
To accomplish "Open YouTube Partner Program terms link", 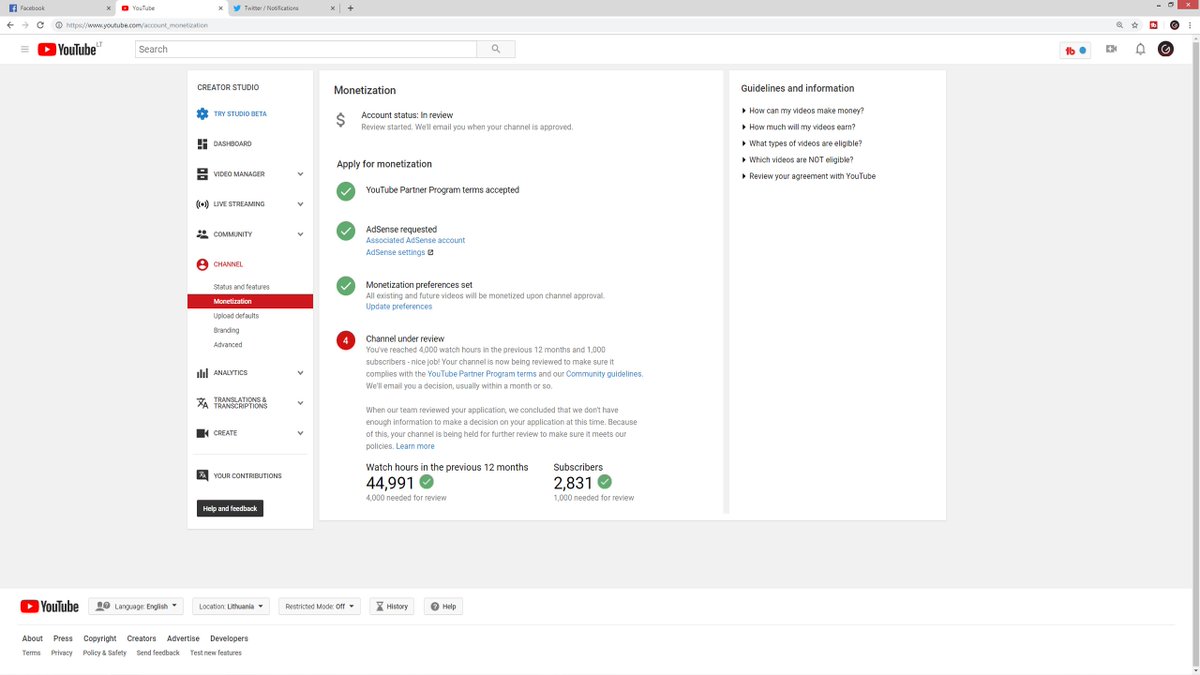I will click(482, 373).
